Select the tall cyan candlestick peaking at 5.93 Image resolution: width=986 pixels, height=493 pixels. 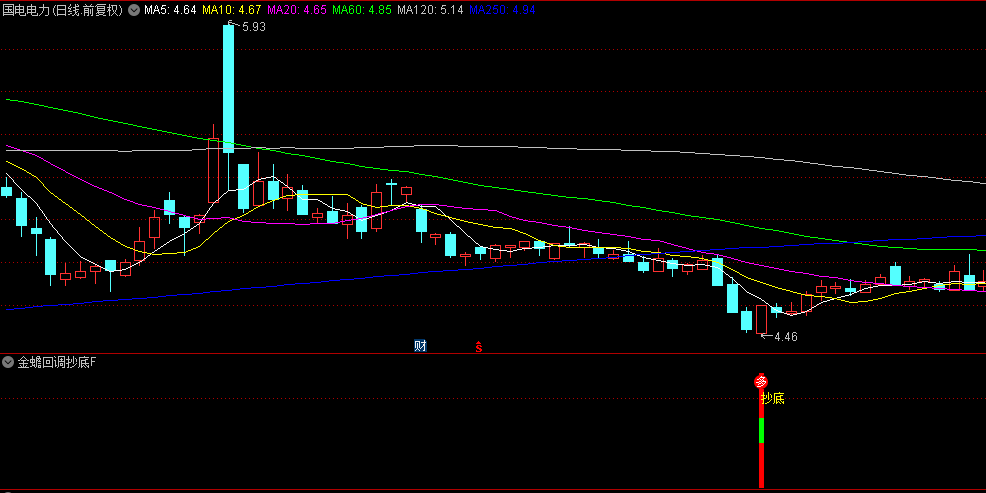click(x=228, y=88)
